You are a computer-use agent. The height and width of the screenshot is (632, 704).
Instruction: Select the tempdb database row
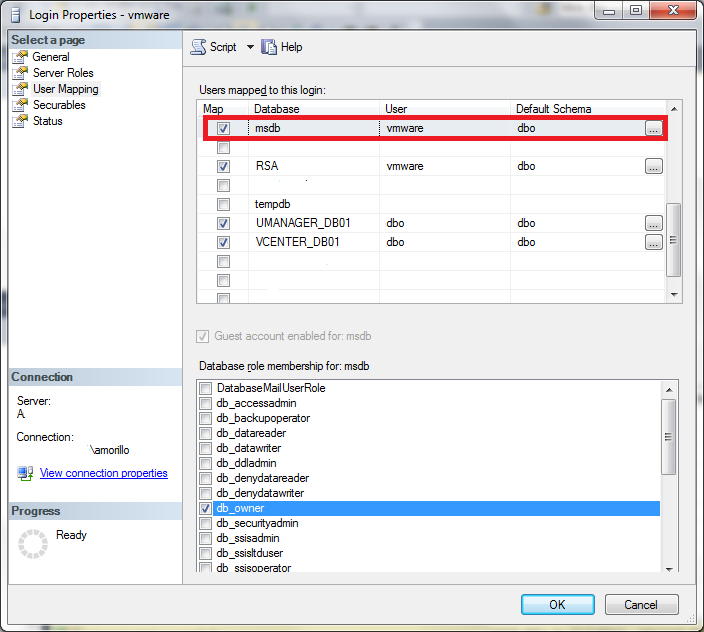point(431,204)
